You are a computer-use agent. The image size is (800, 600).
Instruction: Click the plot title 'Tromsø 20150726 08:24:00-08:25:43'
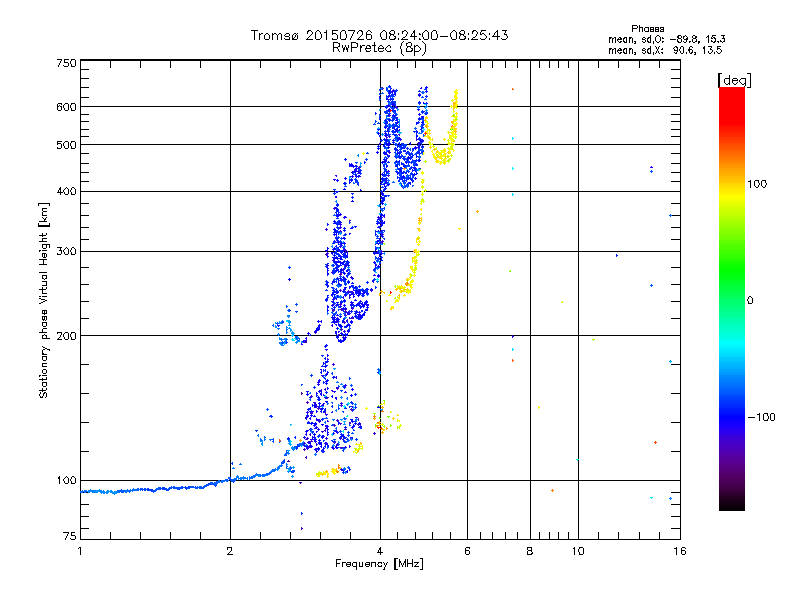[379, 35]
